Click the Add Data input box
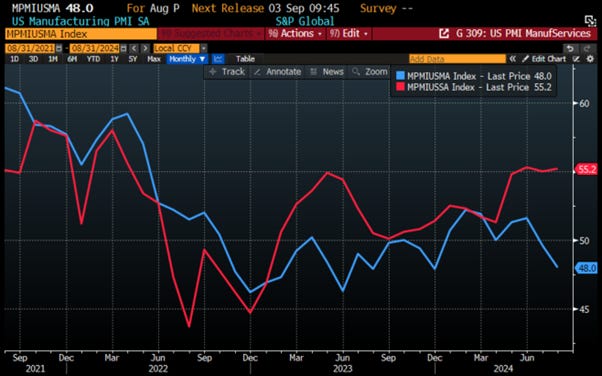This screenshot has width=602, height=376. coord(457,59)
